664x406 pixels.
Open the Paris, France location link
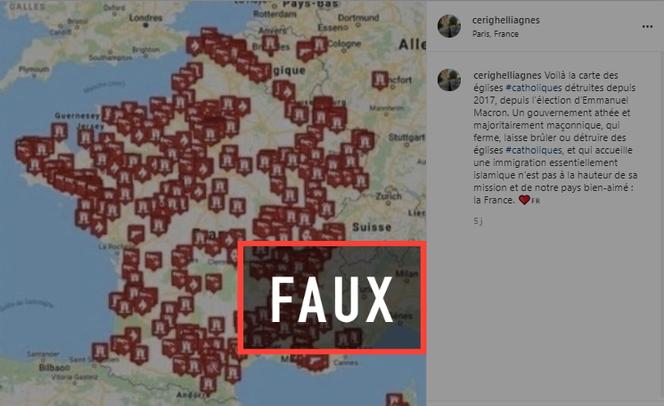pyautogui.click(x=495, y=34)
